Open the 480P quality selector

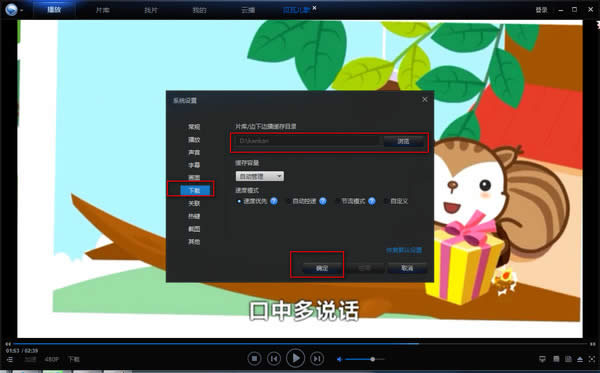(x=52, y=359)
